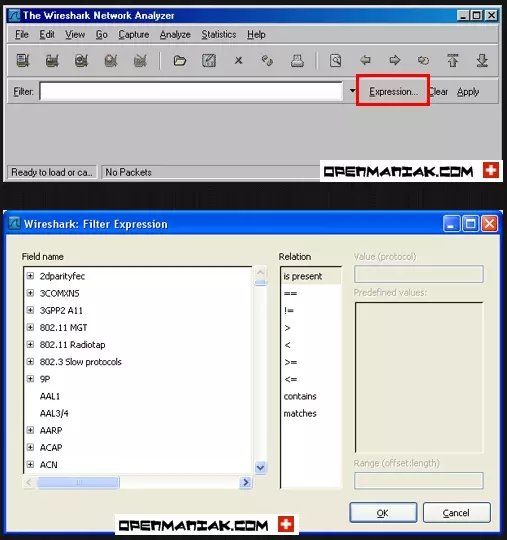The height and width of the screenshot is (540, 507).
Task: Expand the 9P tree node
Action: [30, 379]
